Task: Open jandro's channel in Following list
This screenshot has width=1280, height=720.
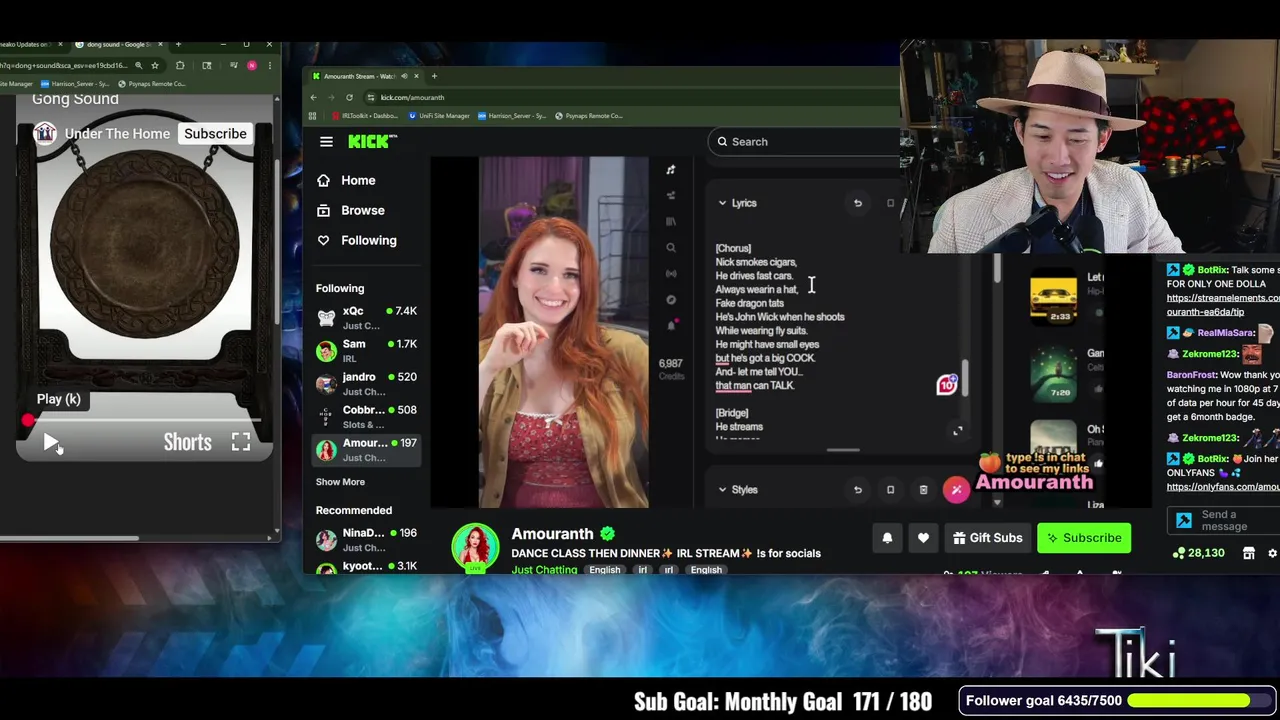Action: [x=366, y=384]
